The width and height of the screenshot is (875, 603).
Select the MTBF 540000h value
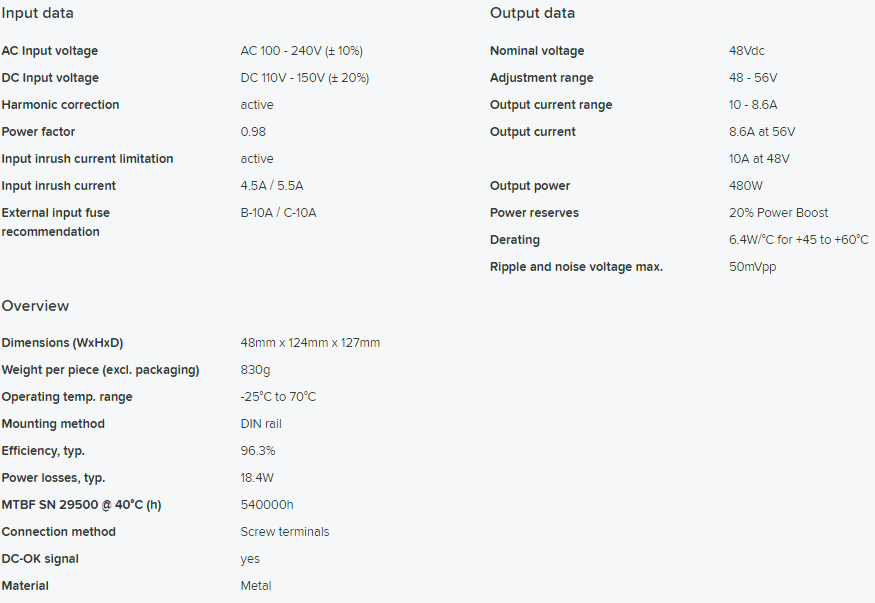pyautogui.click(x=267, y=505)
